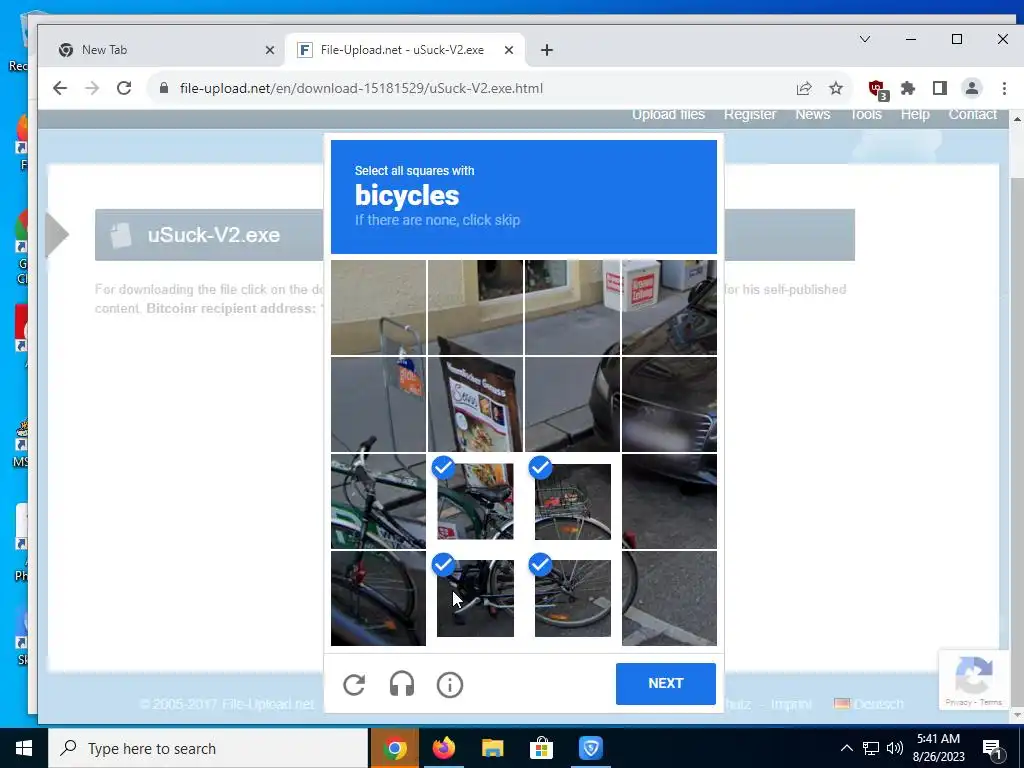
Task: Click the padlock site info icon
Action: click(x=164, y=88)
